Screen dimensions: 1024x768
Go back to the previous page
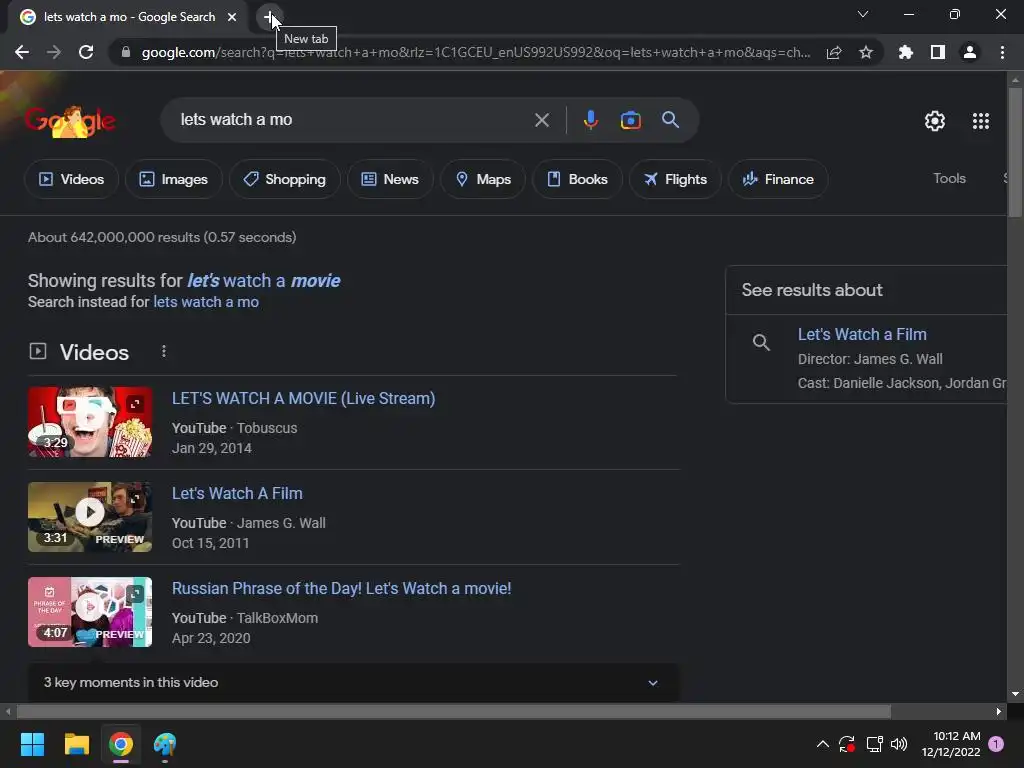pyautogui.click(x=22, y=52)
